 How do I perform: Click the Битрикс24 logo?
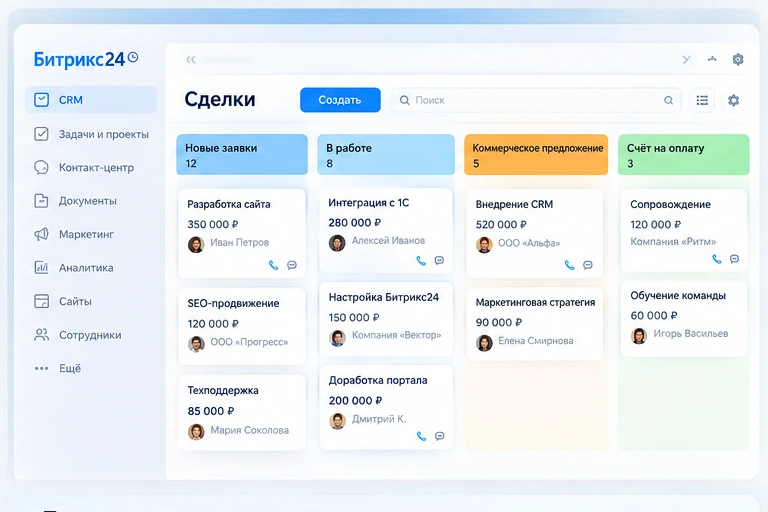tap(79, 59)
